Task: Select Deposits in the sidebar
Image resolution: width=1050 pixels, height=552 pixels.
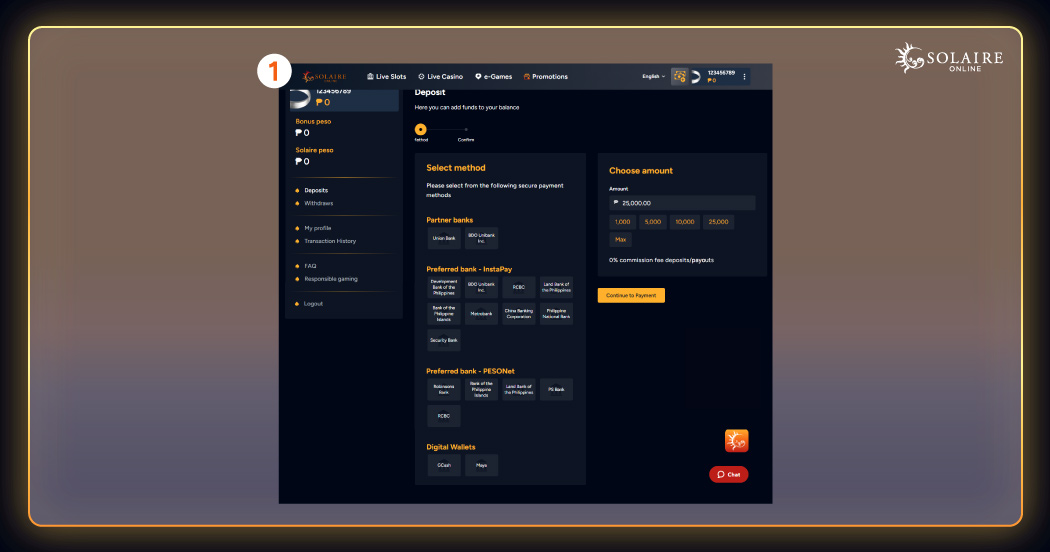Action: click(316, 190)
